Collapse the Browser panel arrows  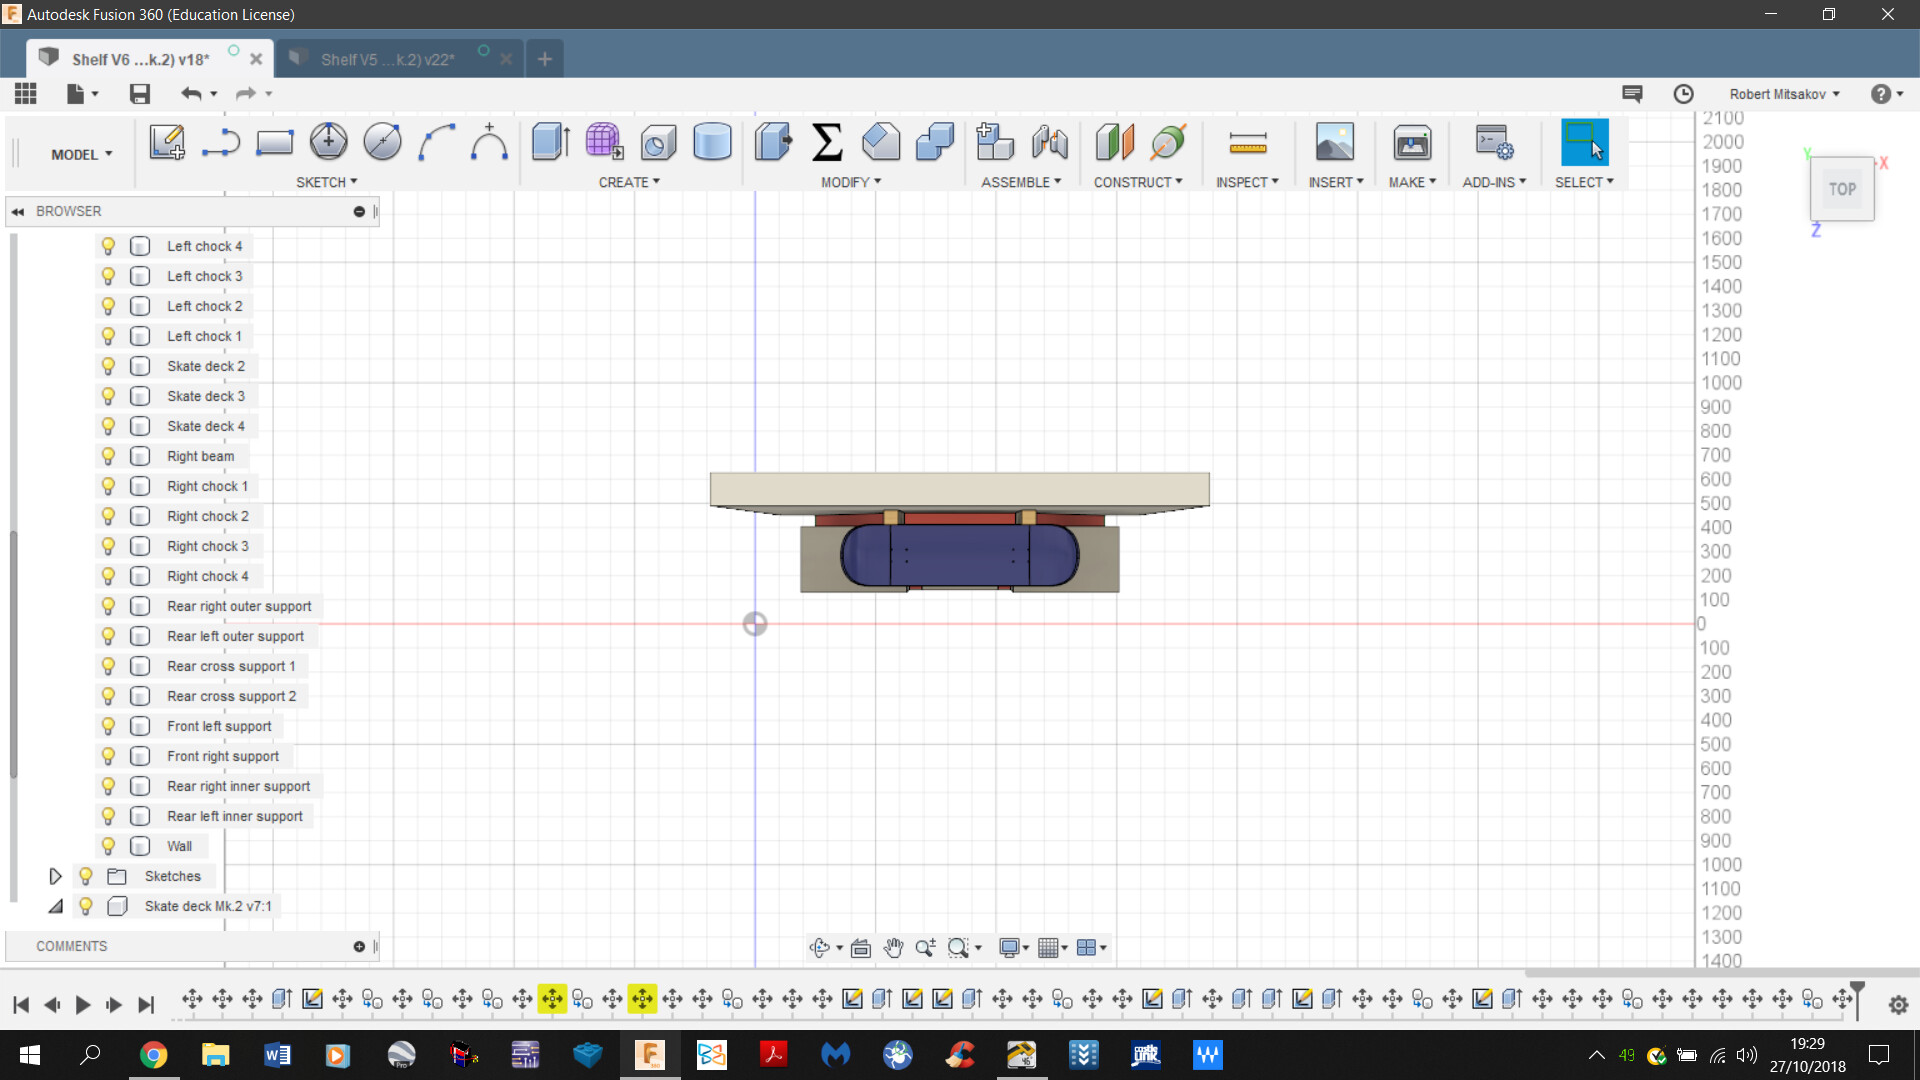(x=18, y=211)
